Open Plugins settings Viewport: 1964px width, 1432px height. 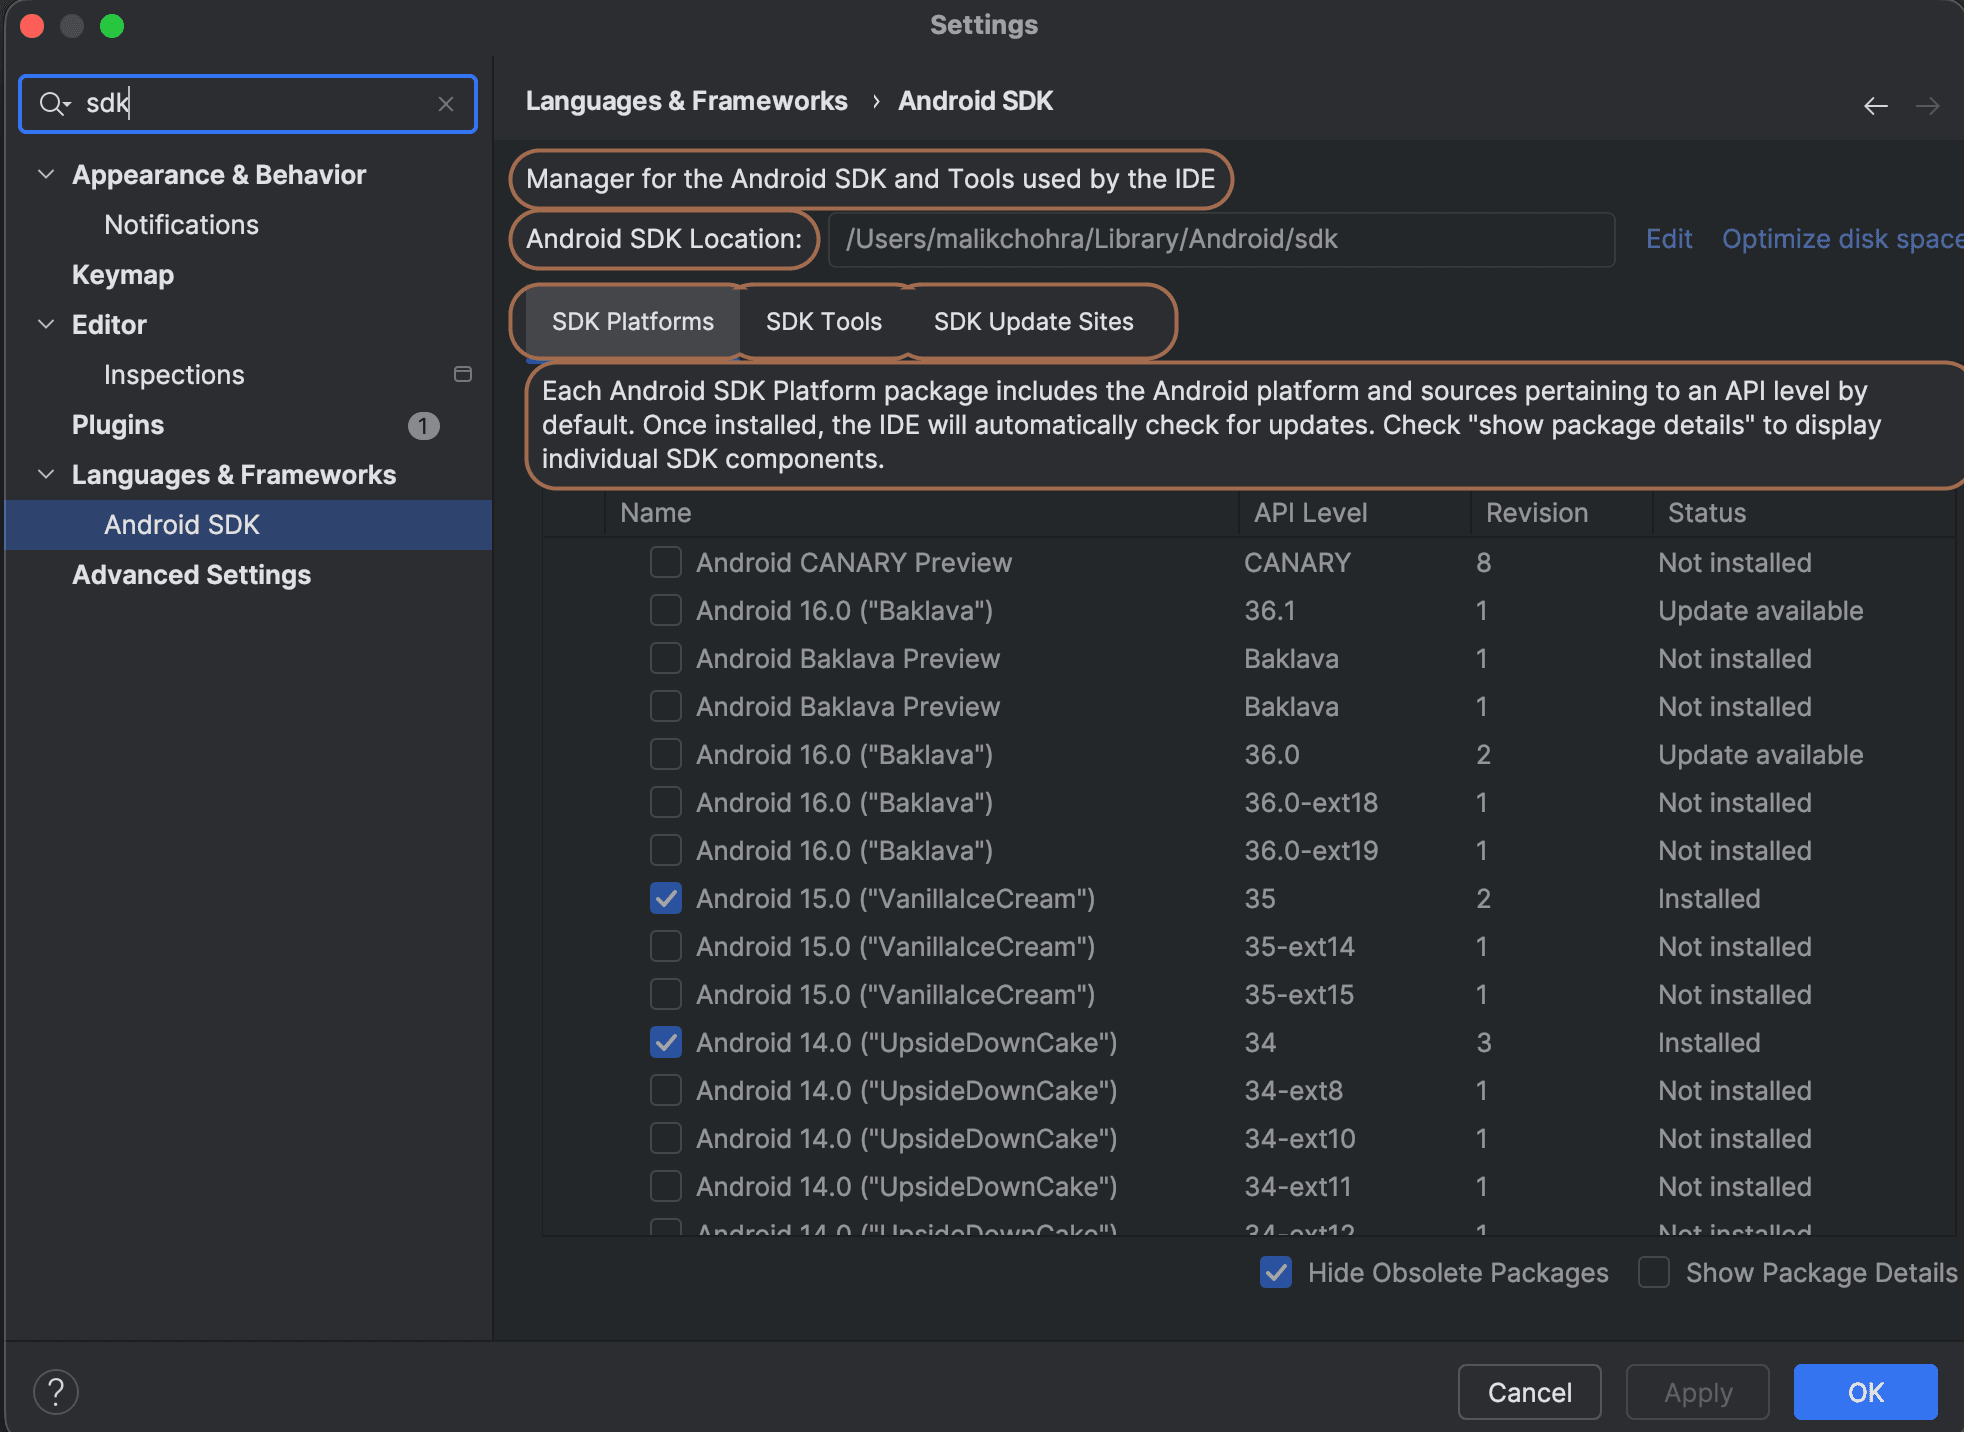tap(118, 425)
